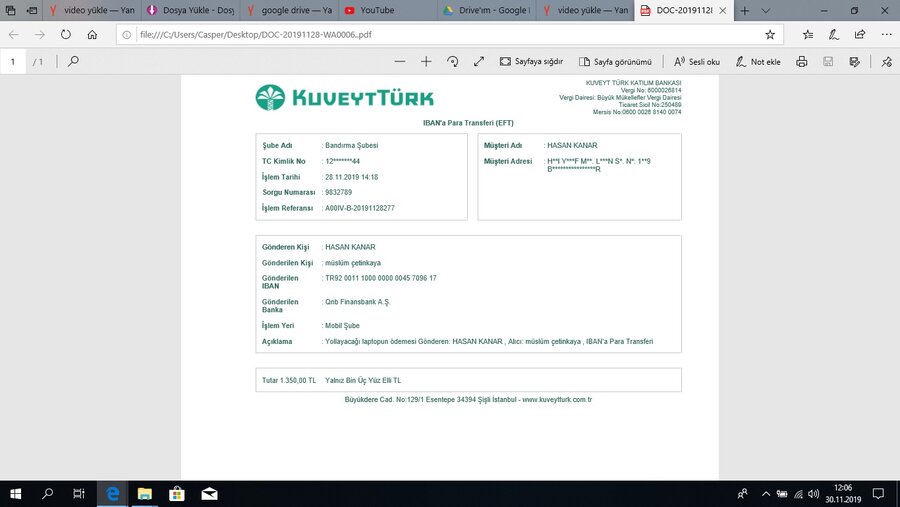Open the favorites hub icon

[808, 34]
